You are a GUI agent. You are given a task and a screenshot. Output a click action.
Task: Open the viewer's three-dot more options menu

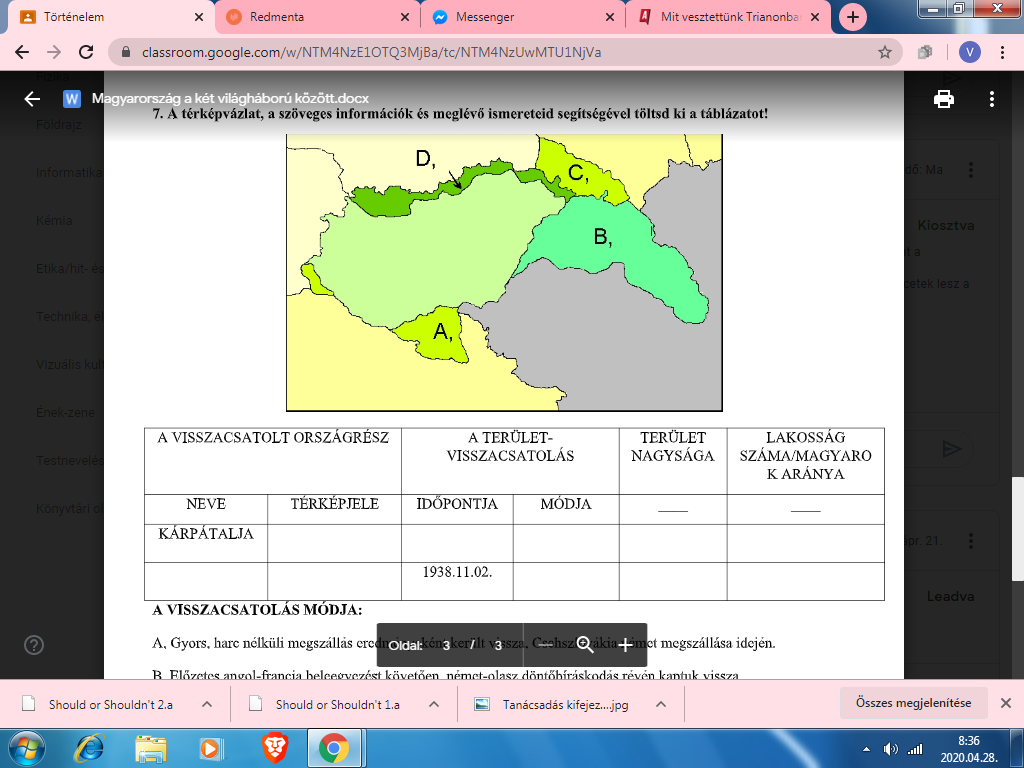[x=991, y=99]
